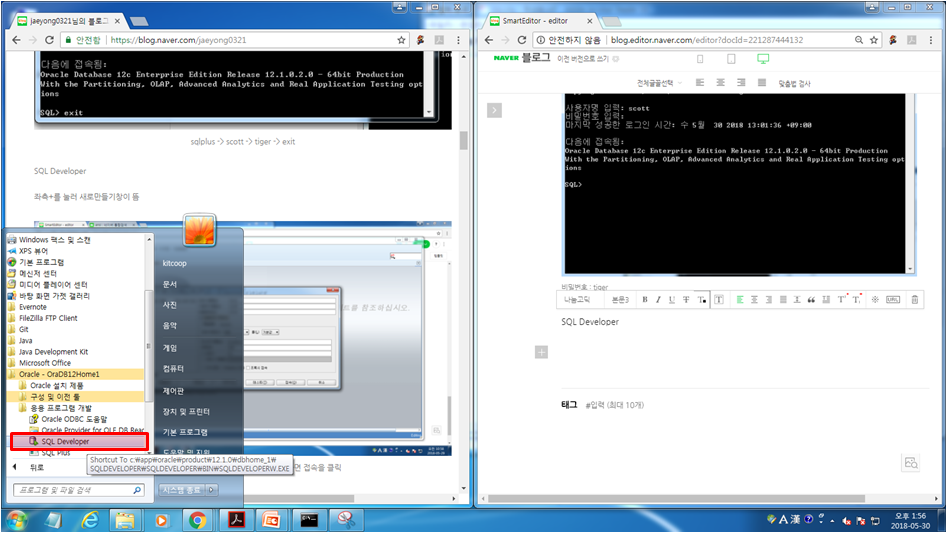Open Internet Explorer from the taskbar
This screenshot has height=533, width=947.
(89, 520)
